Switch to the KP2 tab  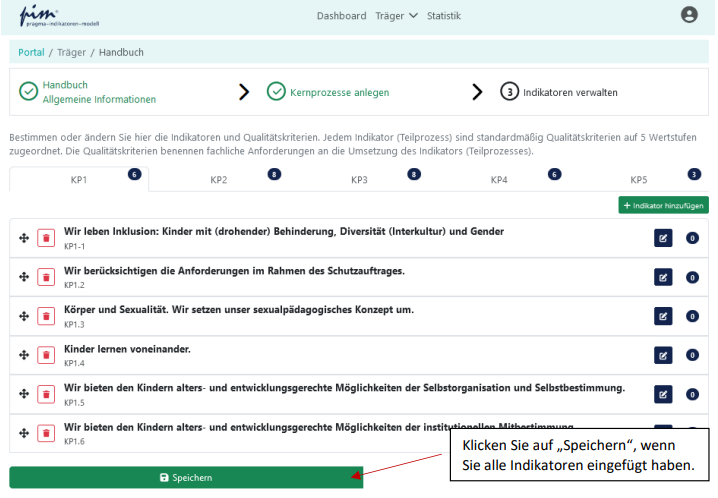pyautogui.click(x=218, y=180)
